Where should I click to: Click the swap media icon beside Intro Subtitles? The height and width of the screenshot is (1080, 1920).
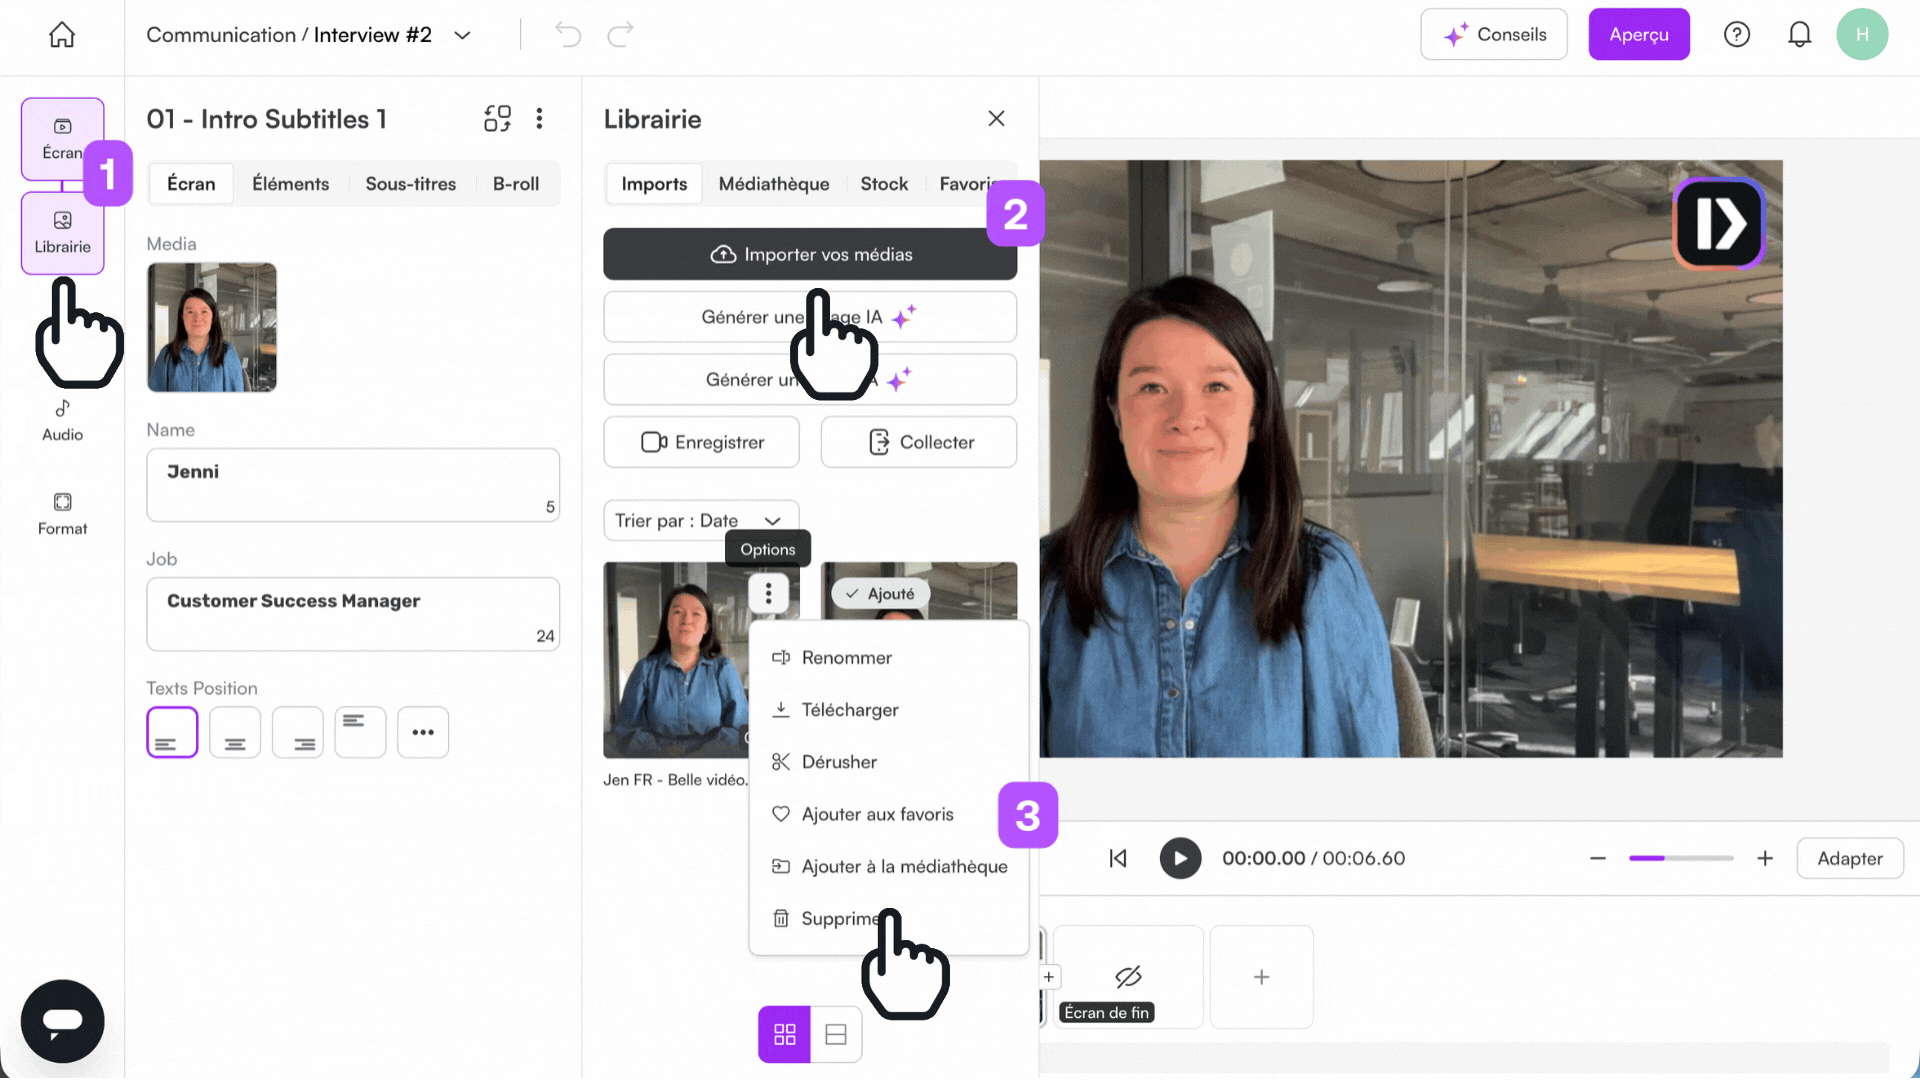coord(497,118)
